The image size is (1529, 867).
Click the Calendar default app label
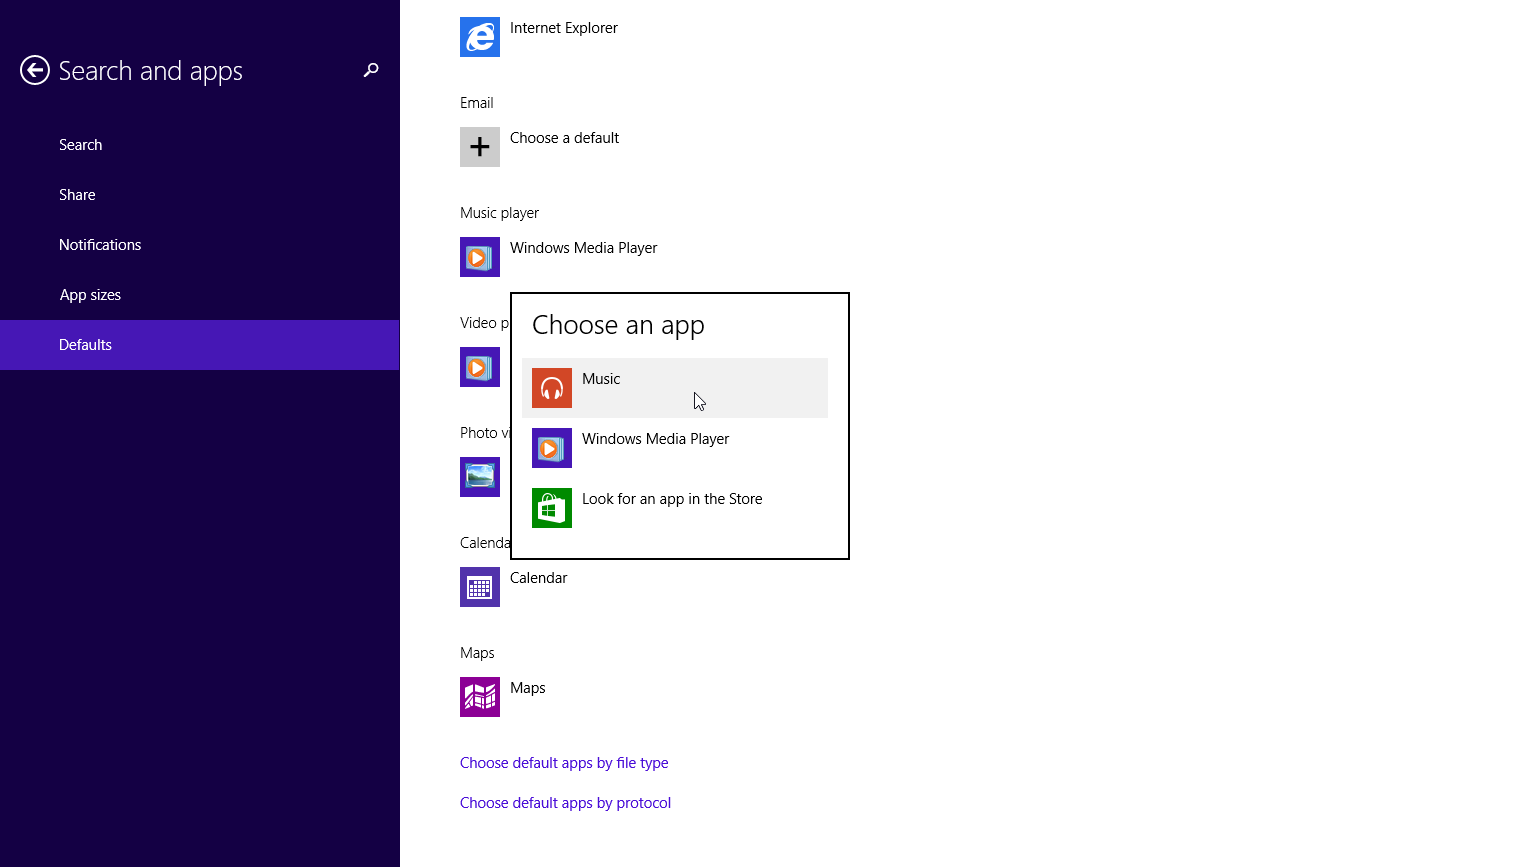tap(538, 578)
